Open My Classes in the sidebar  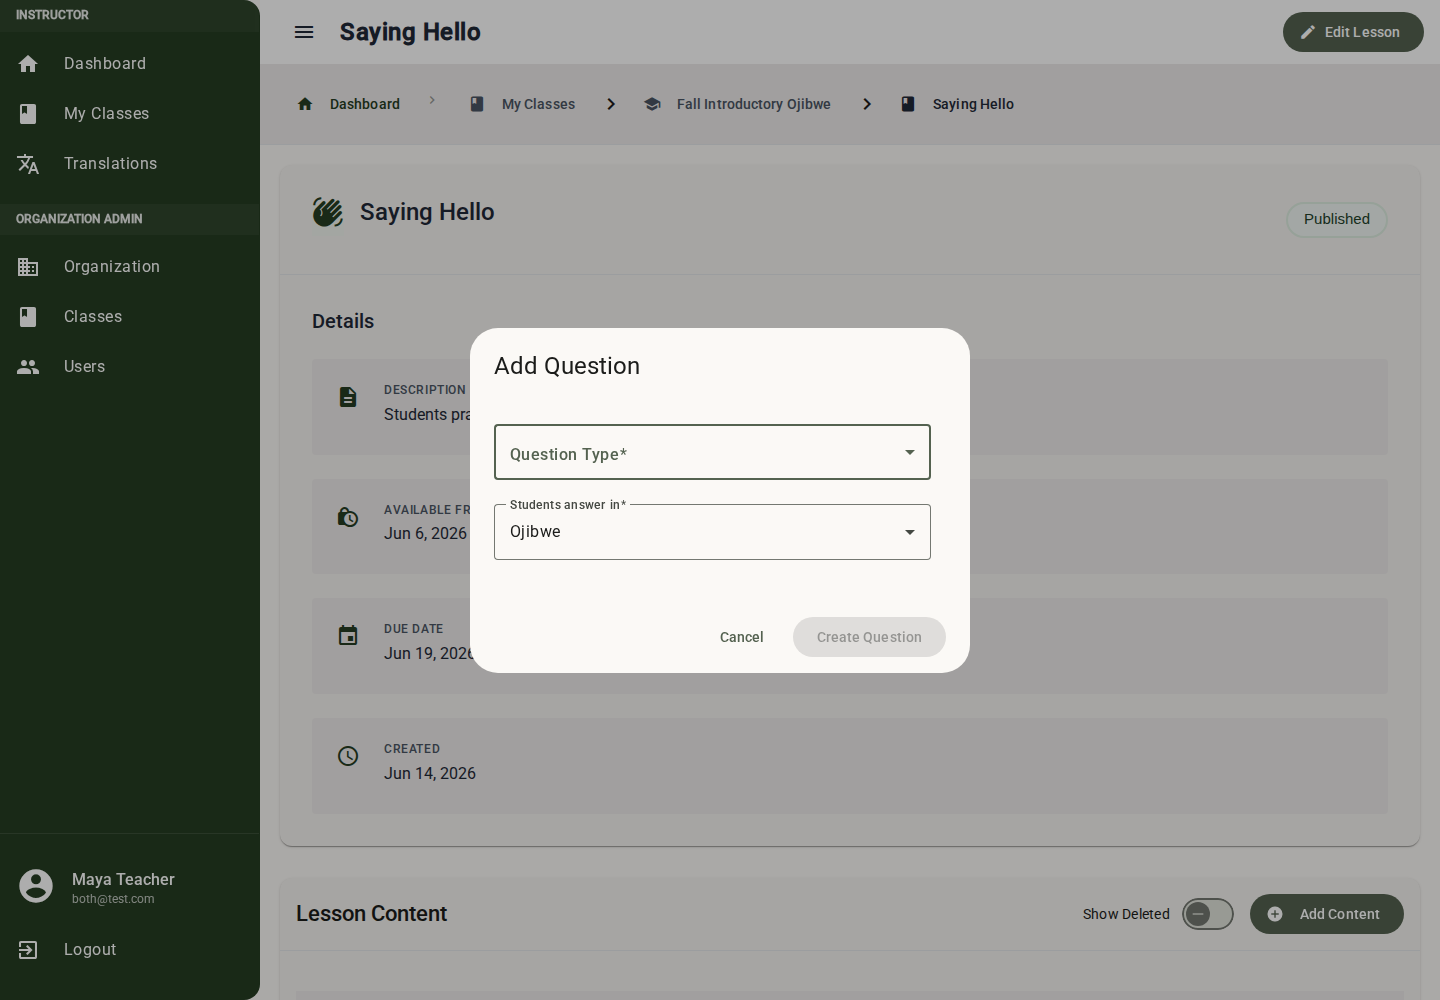coord(130,114)
